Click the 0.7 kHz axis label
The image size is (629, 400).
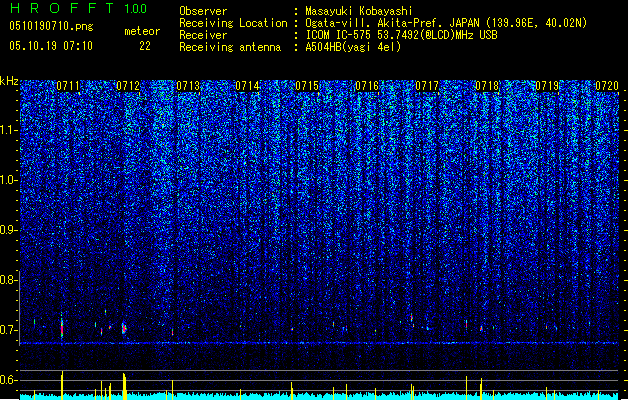(x=8, y=330)
